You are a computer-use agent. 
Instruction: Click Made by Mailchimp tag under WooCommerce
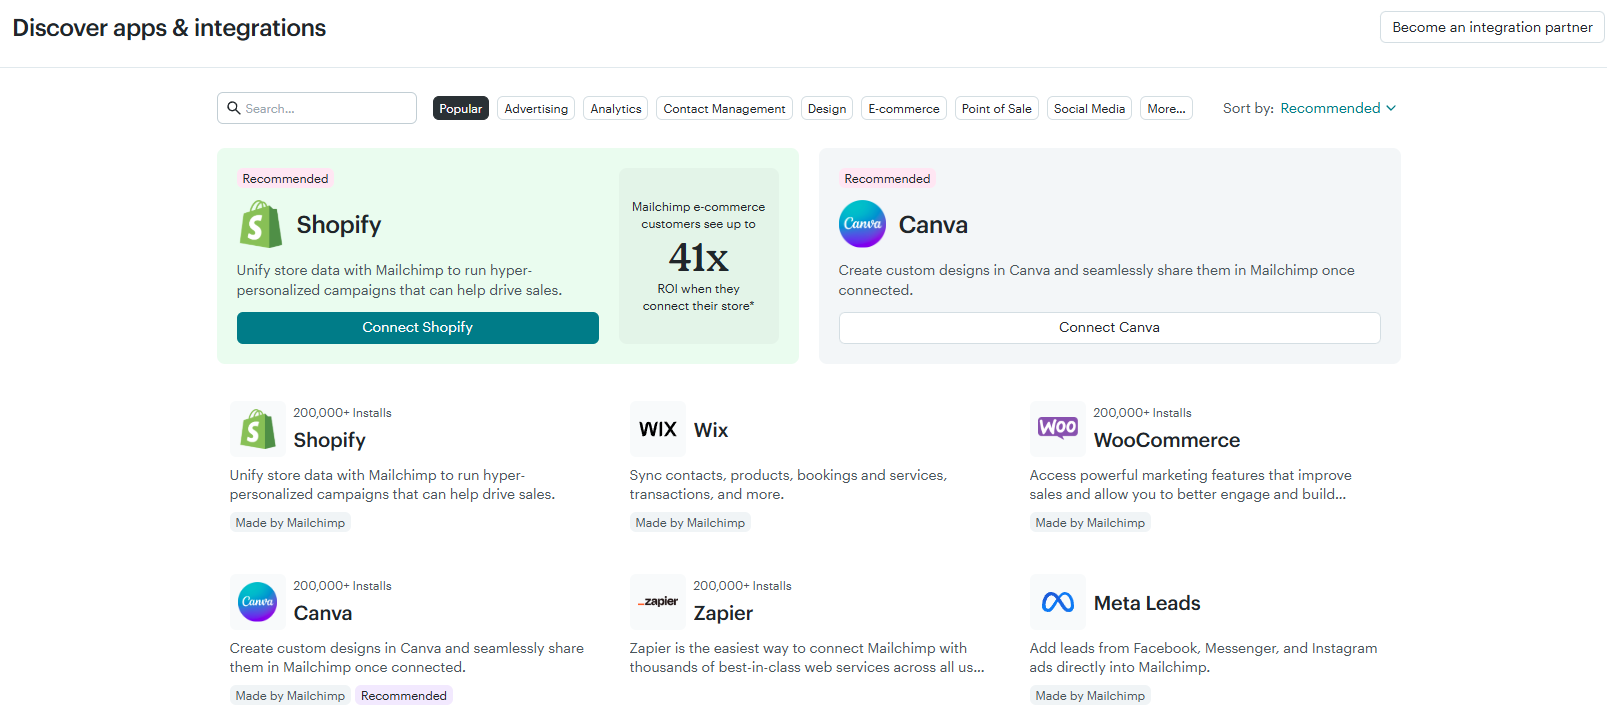point(1090,523)
